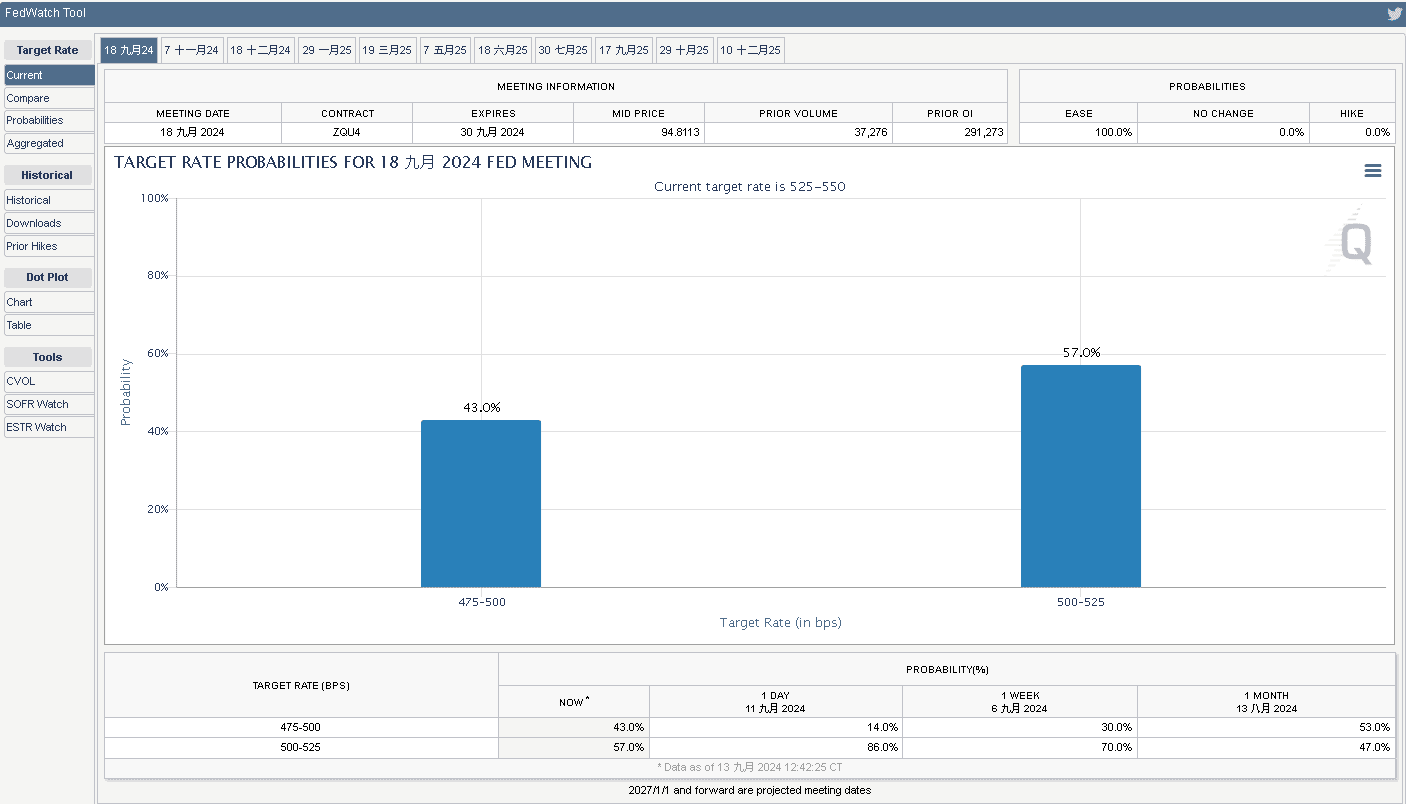The height and width of the screenshot is (804, 1406).
Task: Click the 47.0% one-month probability cell
Action: point(1266,747)
